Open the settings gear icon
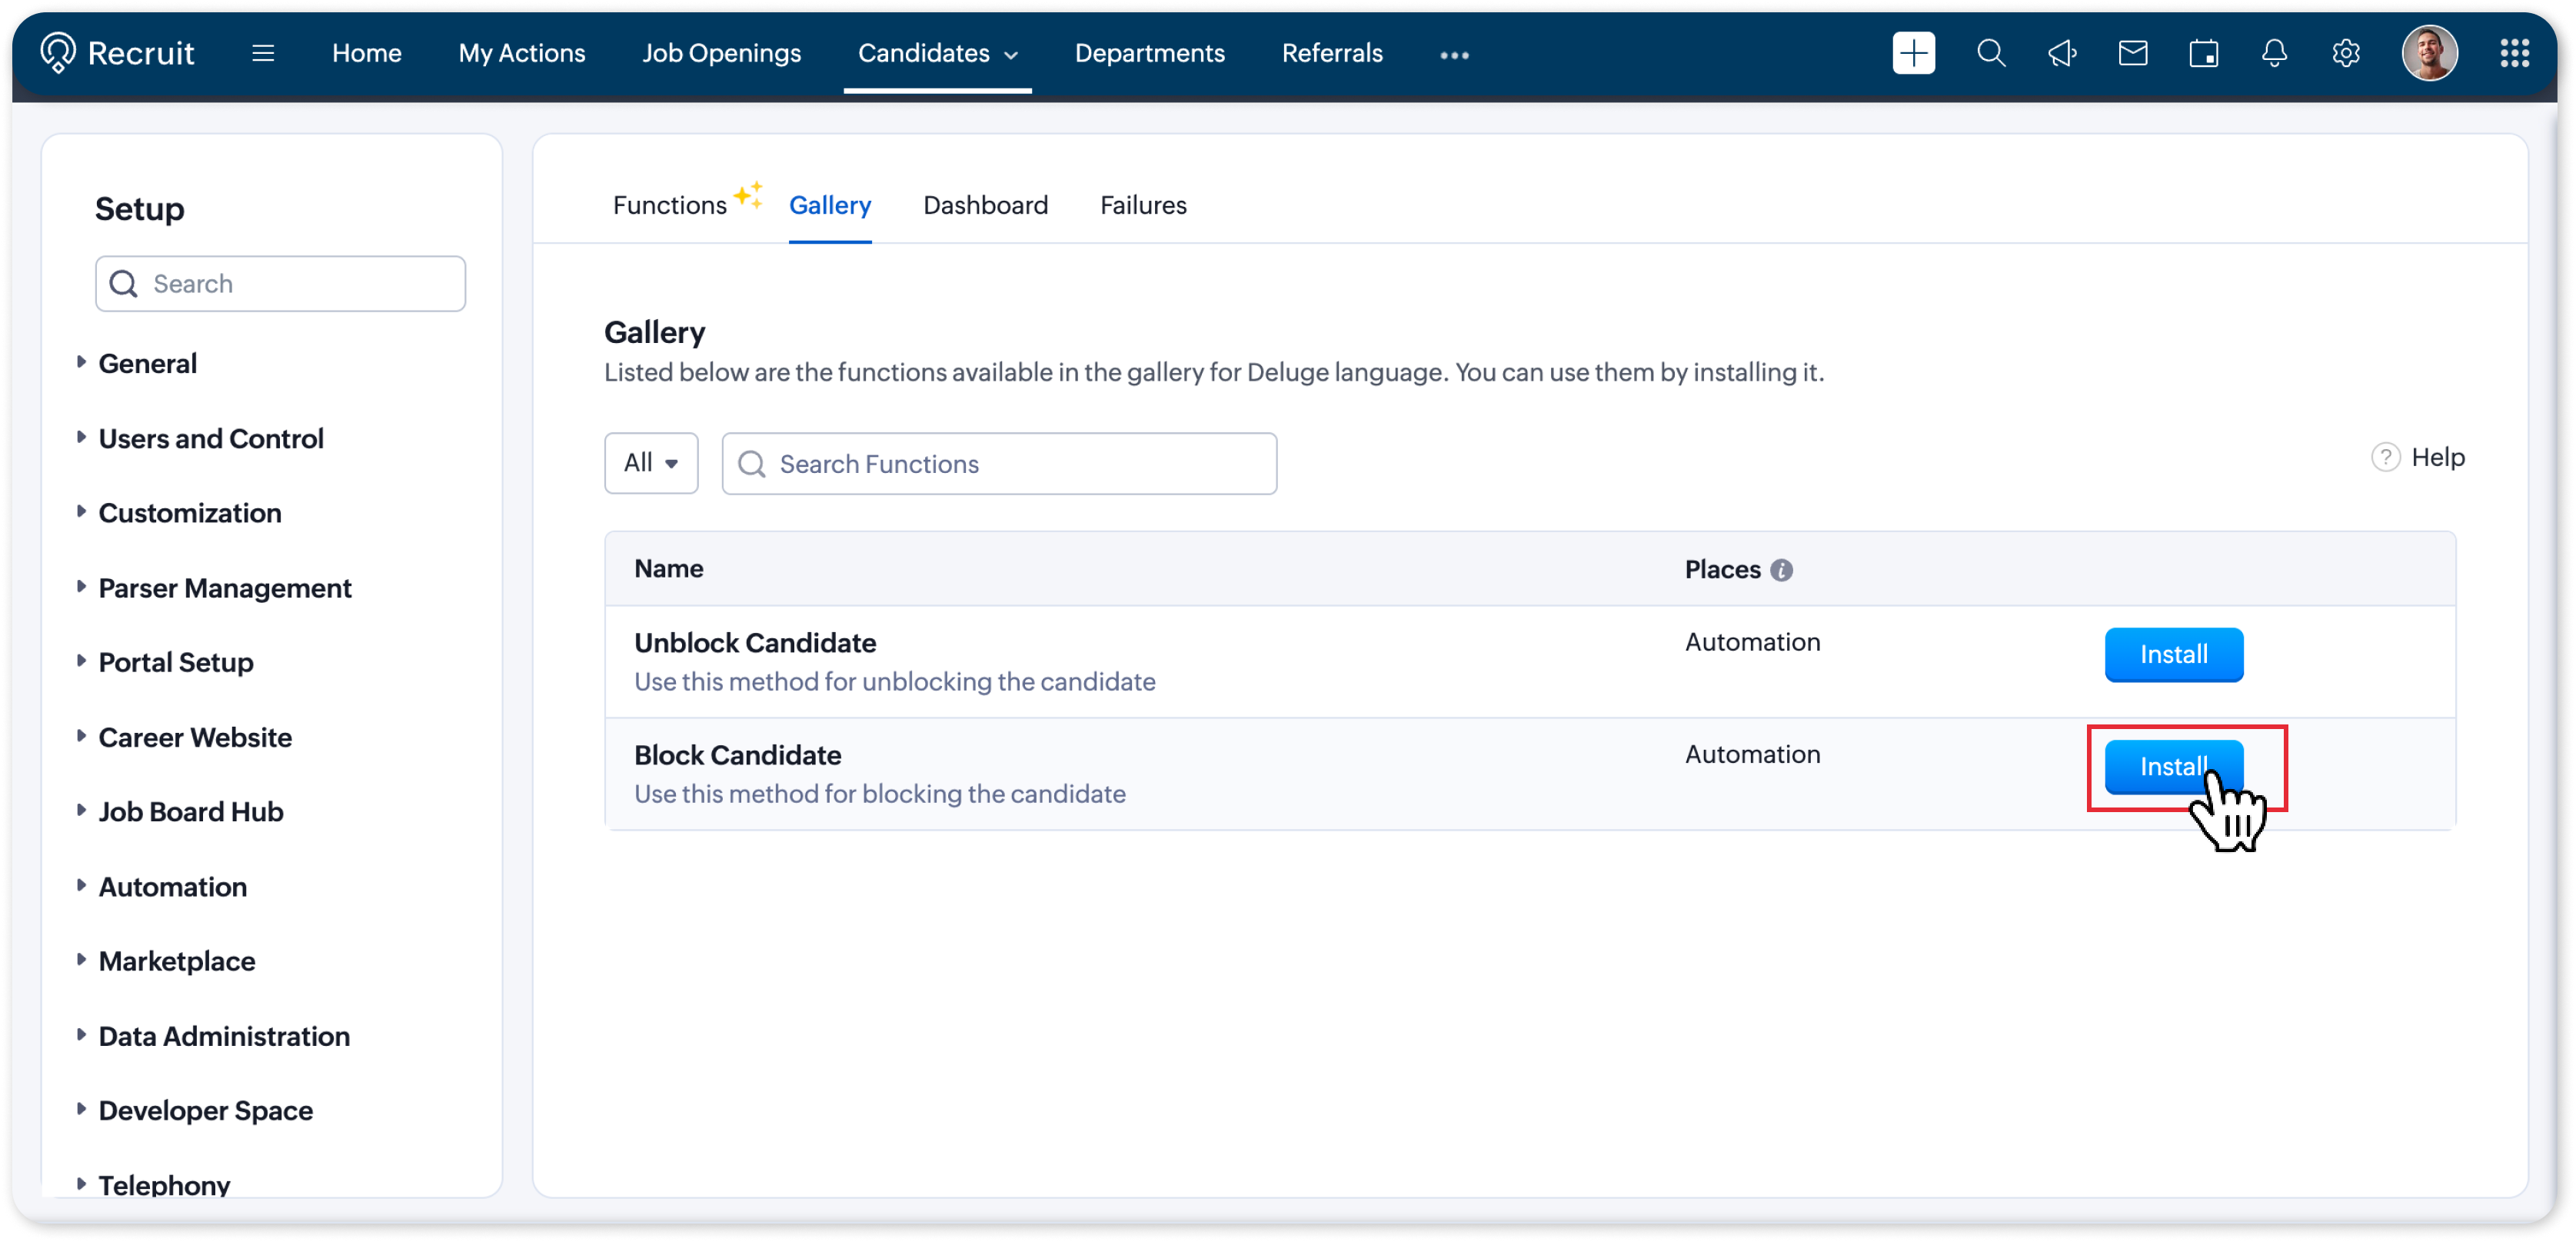The height and width of the screenshot is (1242, 2576). (x=2345, y=53)
